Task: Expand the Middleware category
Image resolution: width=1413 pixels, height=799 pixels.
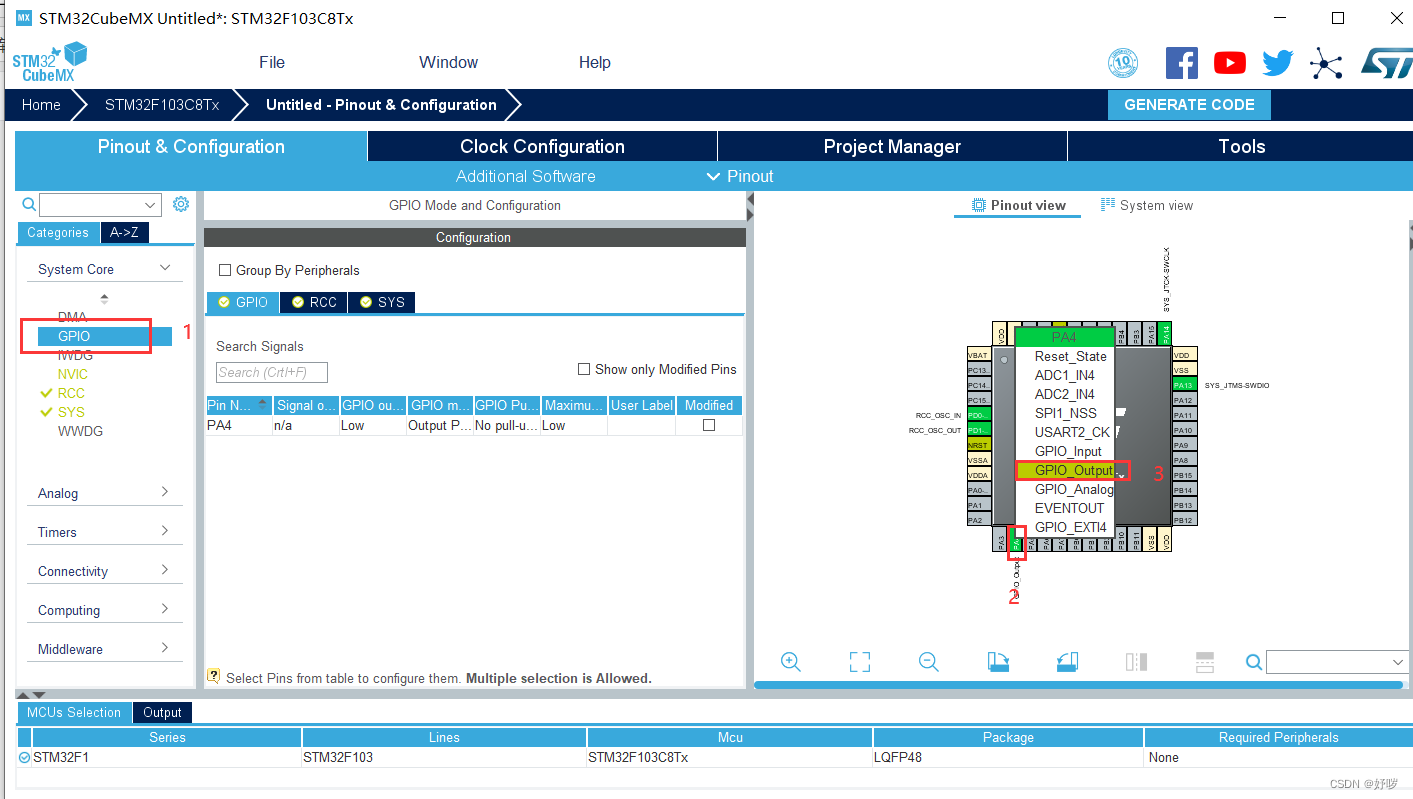Action: [x=165, y=648]
